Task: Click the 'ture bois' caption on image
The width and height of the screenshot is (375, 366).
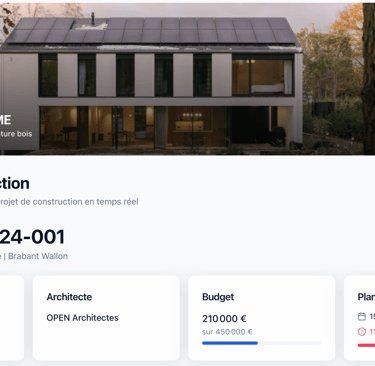Action: 16,134
